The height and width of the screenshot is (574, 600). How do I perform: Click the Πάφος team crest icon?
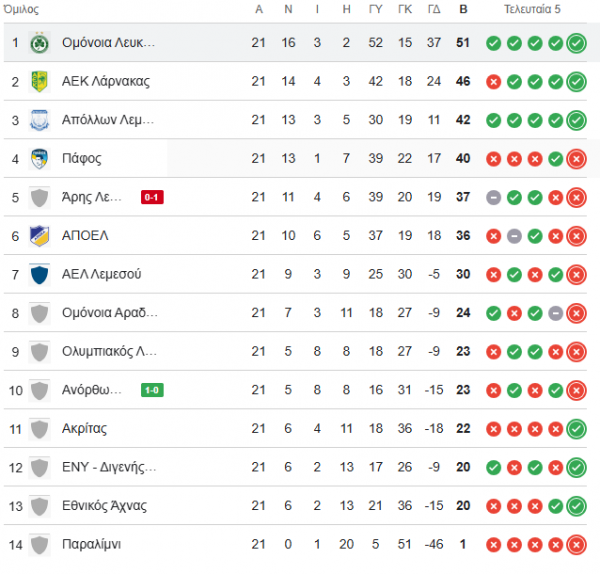[39, 159]
